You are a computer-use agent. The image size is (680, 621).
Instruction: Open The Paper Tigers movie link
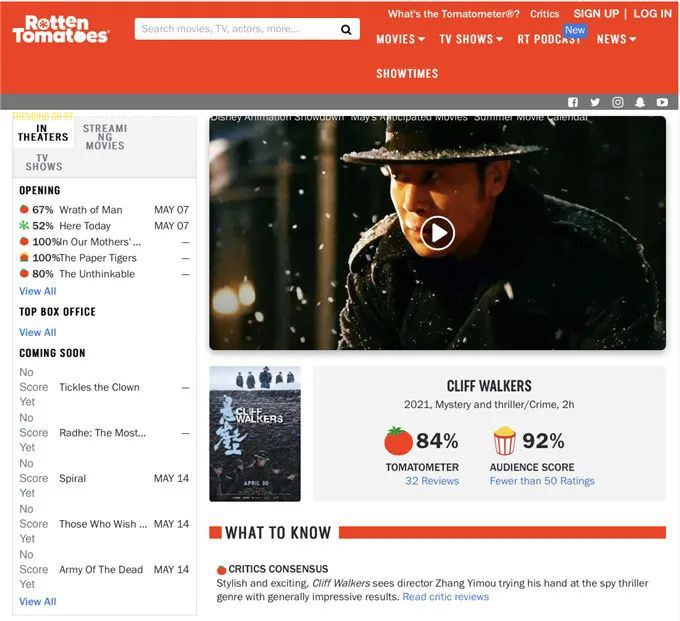[x=98, y=258]
